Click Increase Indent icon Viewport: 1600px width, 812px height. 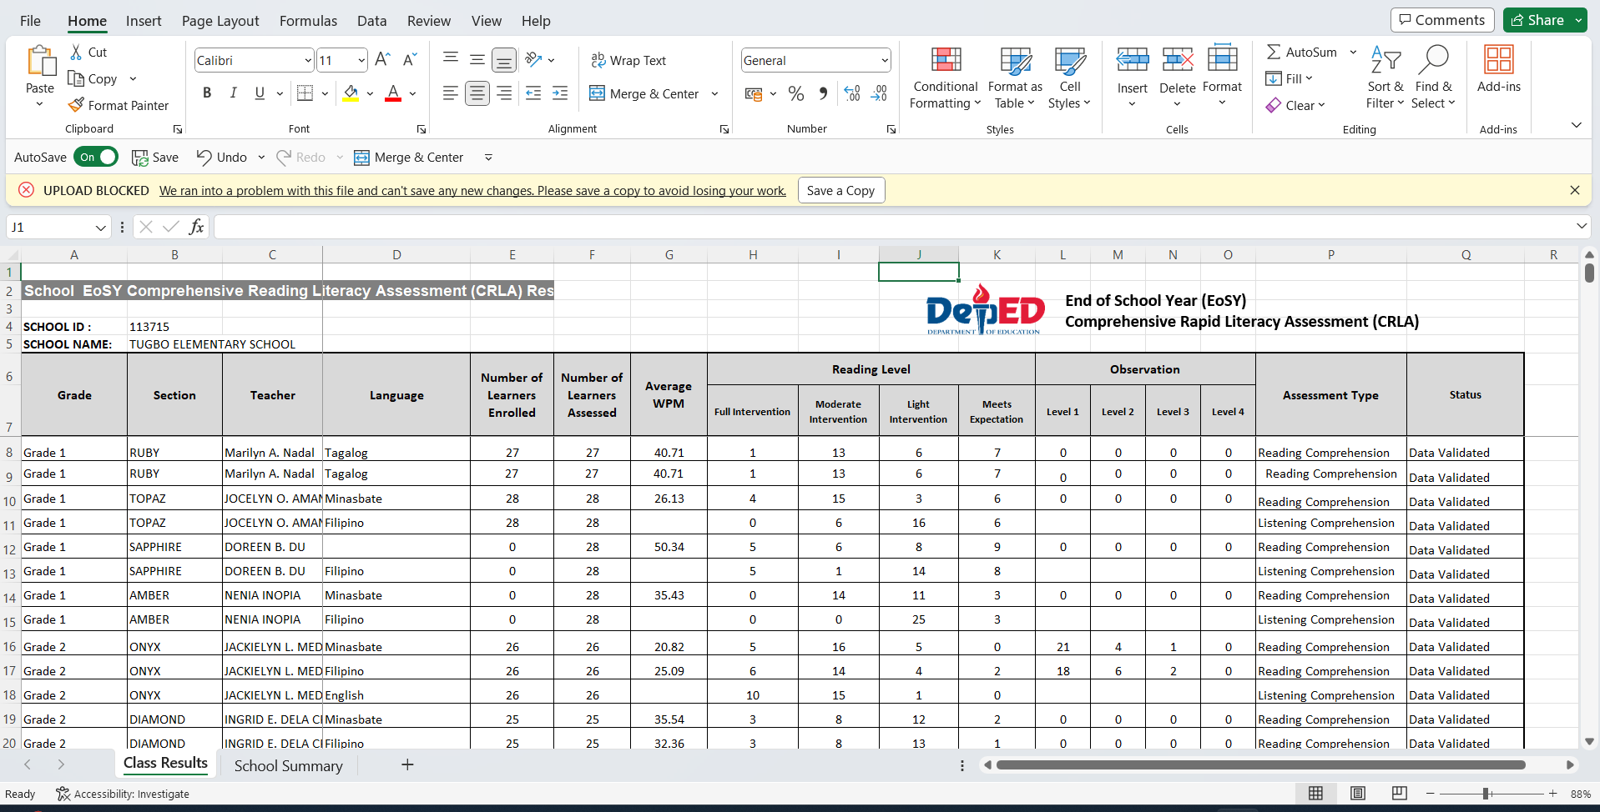(560, 93)
